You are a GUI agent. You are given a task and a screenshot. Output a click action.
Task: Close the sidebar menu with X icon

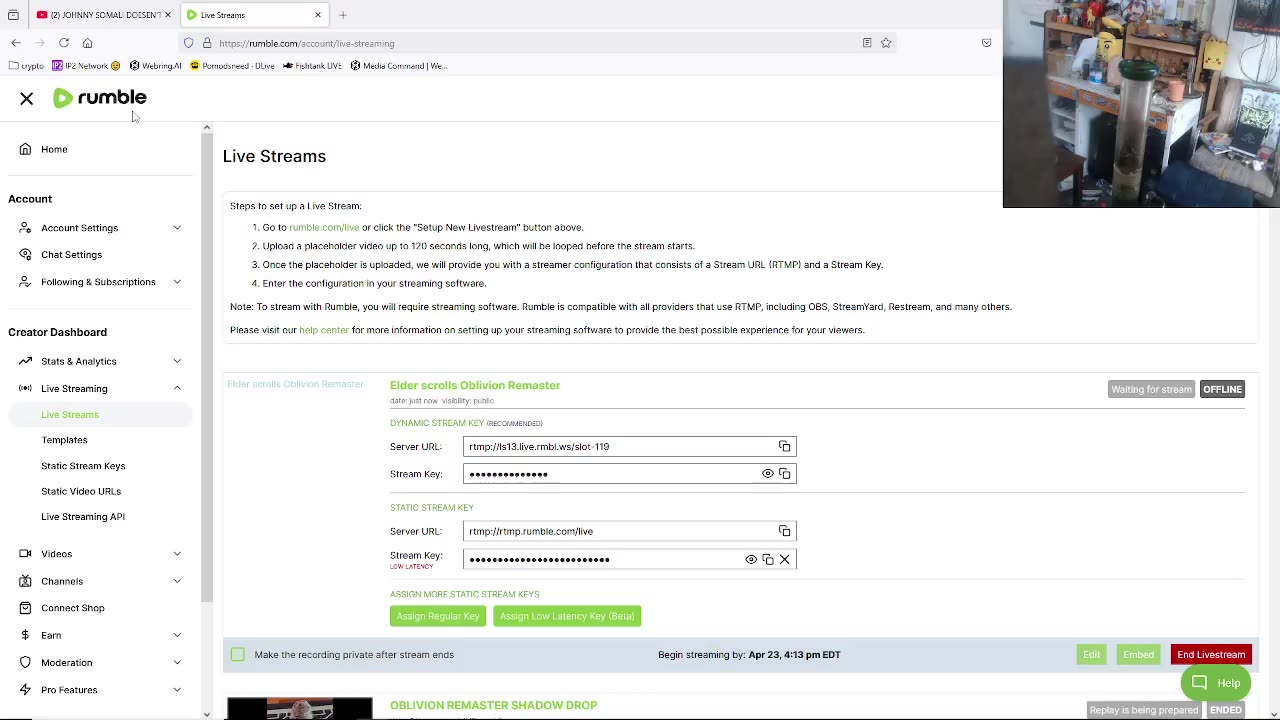pyautogui.click(x=27, y=98)
